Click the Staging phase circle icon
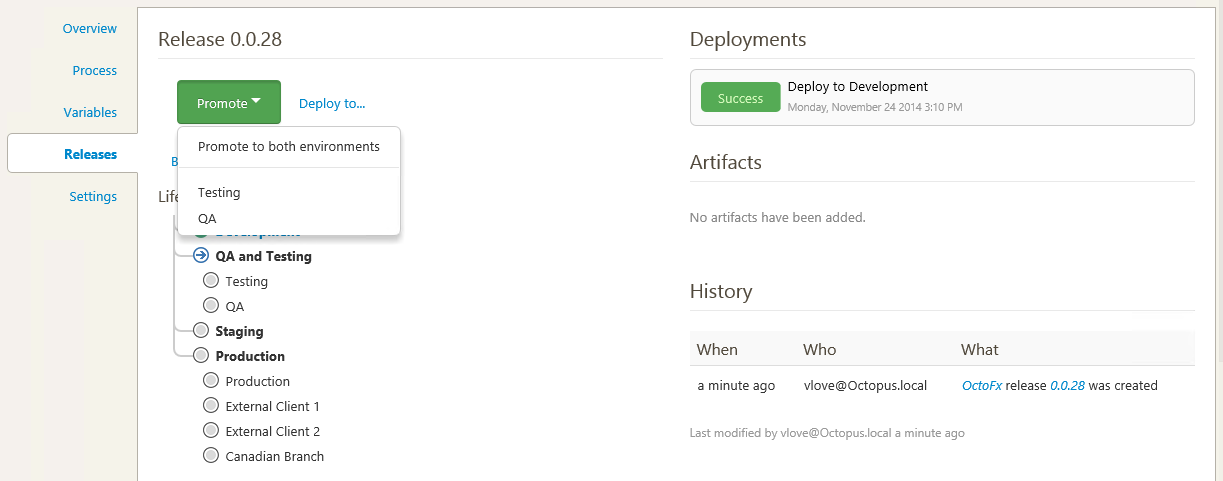1223x481 pixels. coord(201,331)
